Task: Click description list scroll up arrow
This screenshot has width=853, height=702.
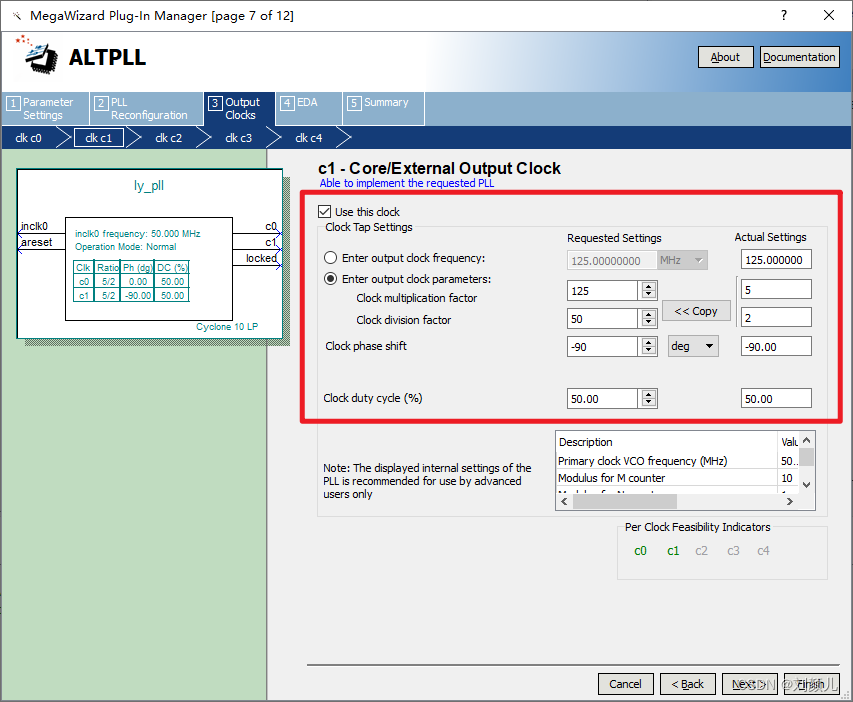Action: pyautogui.click(x=807, y=440)
